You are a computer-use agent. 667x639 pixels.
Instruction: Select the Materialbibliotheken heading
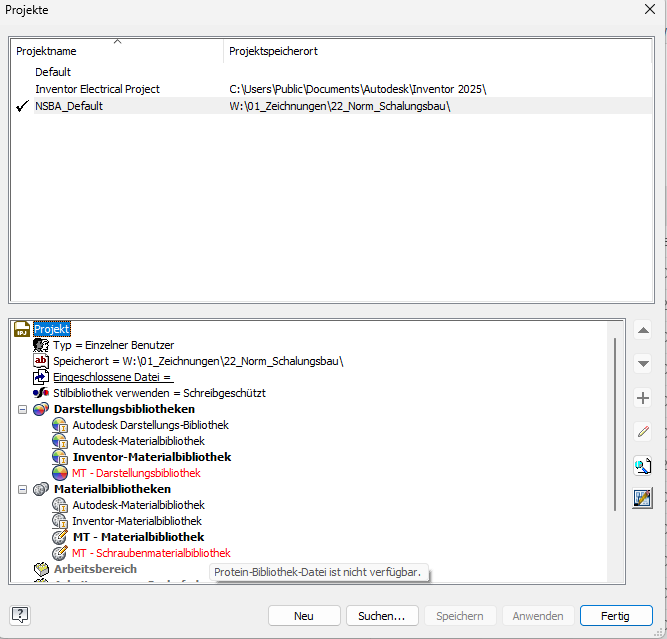pos(112,489)
